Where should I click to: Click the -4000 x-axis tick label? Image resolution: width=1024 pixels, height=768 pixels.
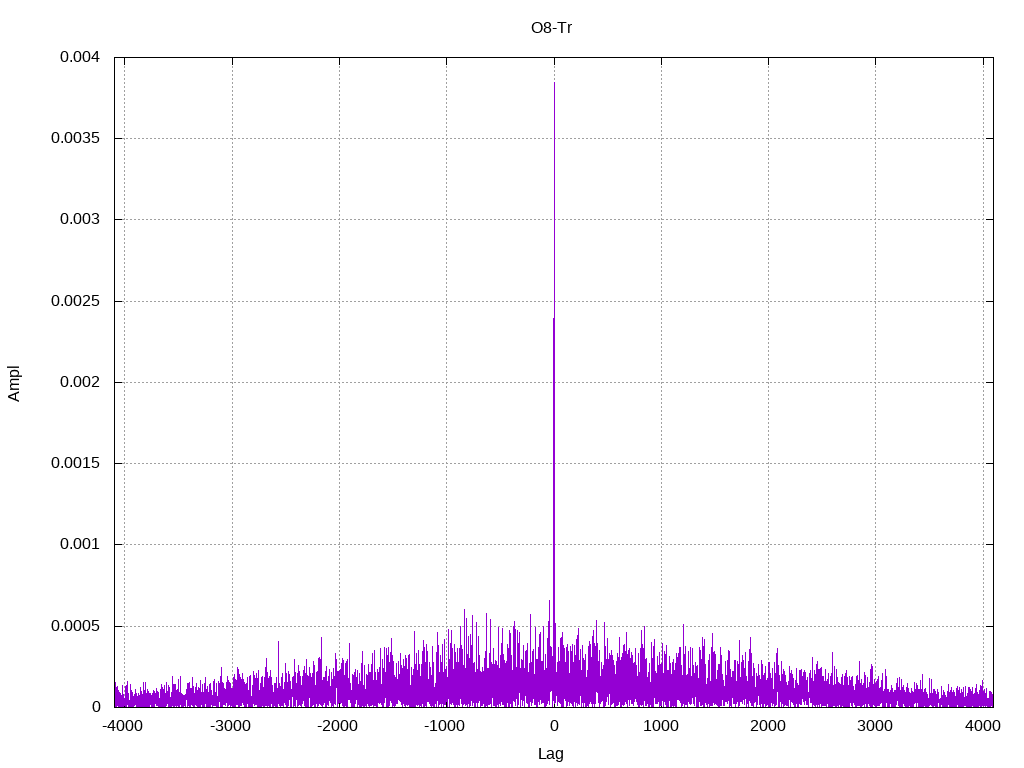(x=123, y=726)
